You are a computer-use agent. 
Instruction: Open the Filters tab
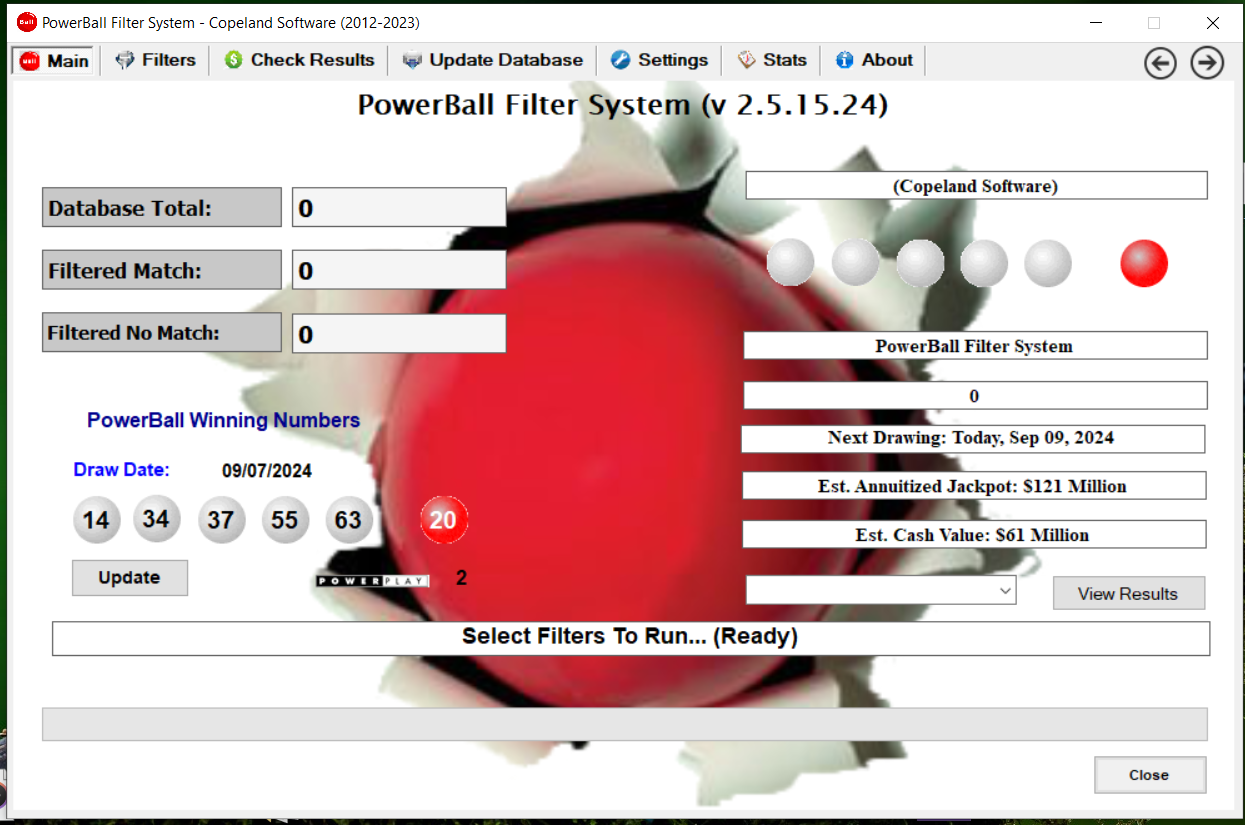156,60
